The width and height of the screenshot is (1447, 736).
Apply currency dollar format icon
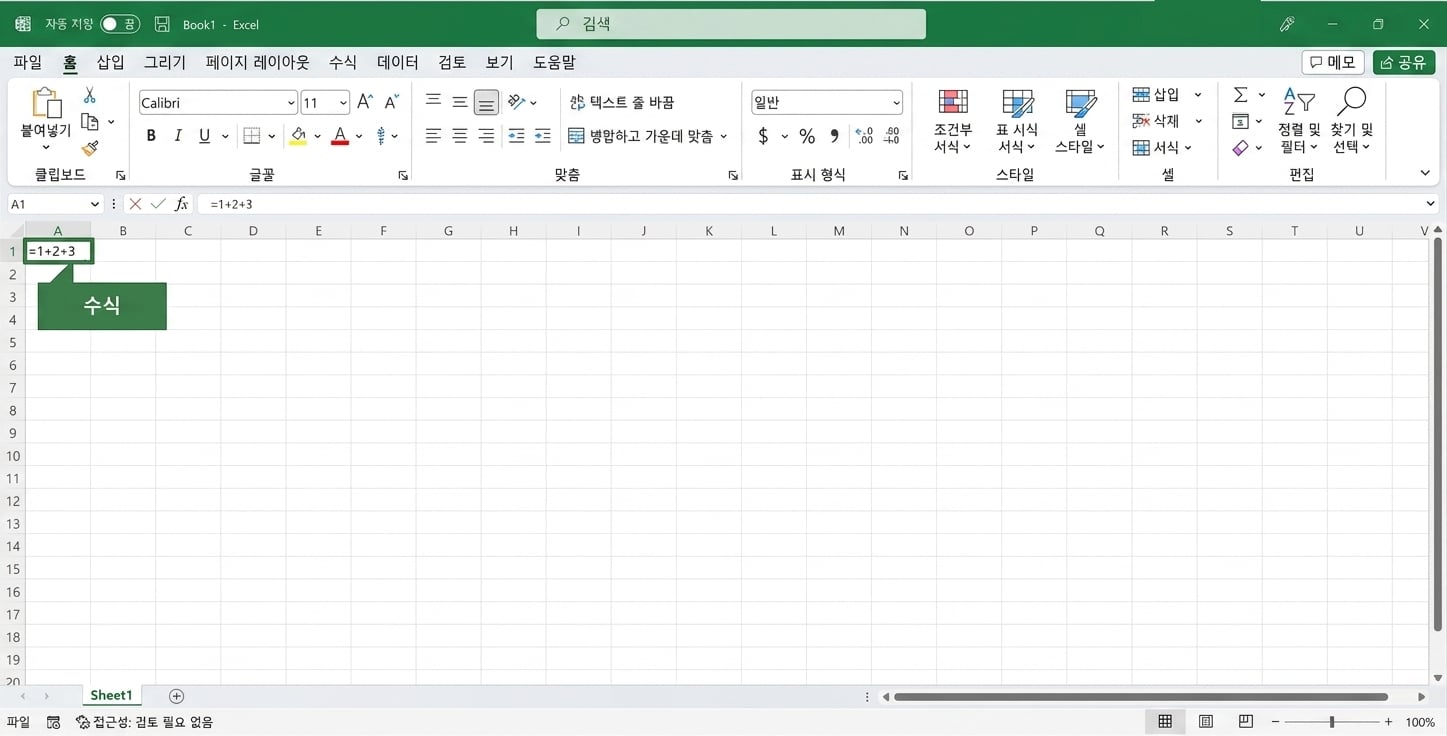[763, 136]
